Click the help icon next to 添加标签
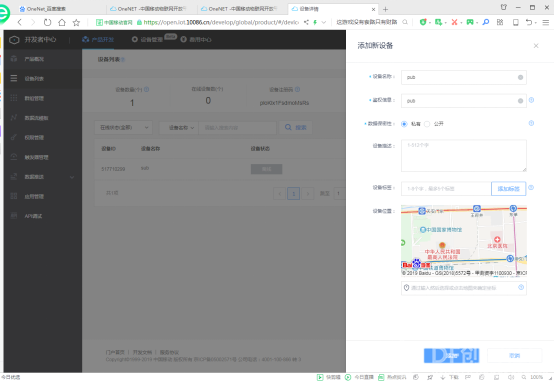The height and width of the screenshot is (383, 554). pyautogui.click(x=531, y=187)
